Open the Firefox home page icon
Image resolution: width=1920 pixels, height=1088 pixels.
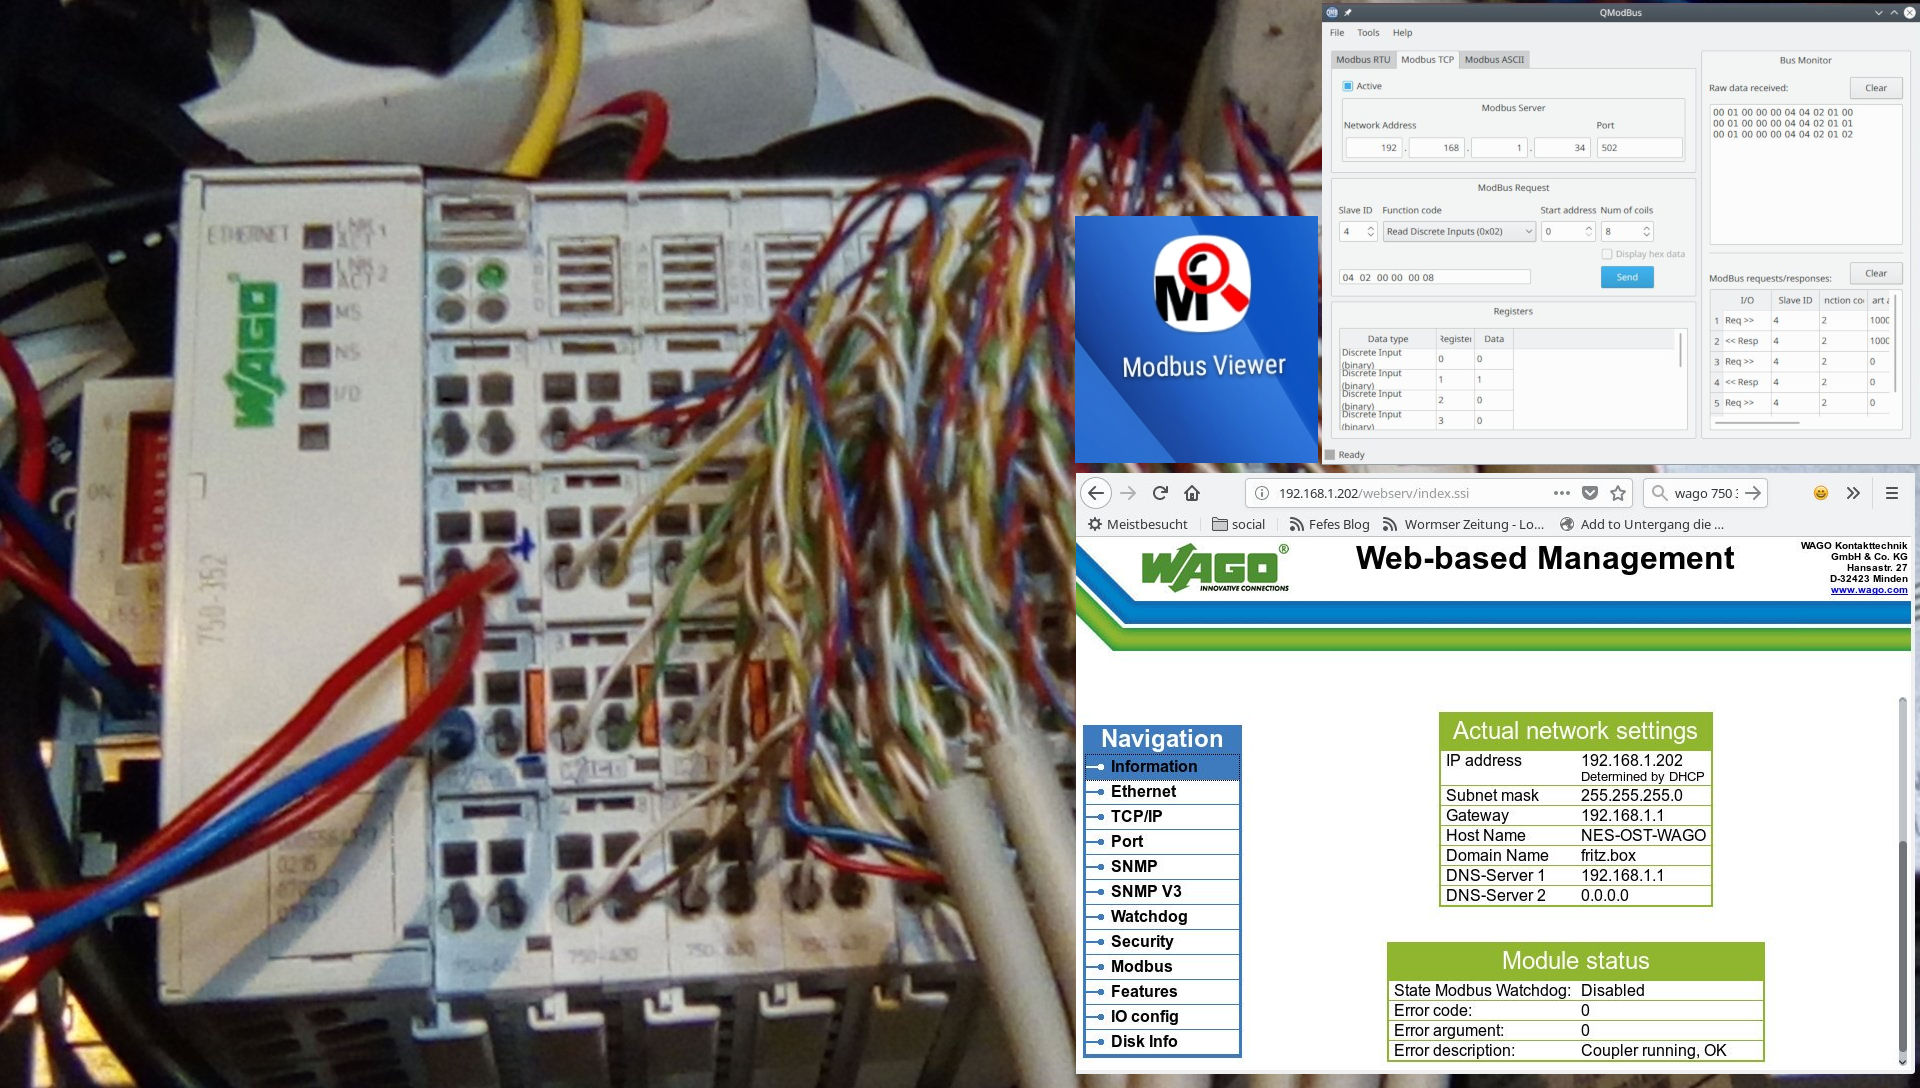[x=1191, y=493]
